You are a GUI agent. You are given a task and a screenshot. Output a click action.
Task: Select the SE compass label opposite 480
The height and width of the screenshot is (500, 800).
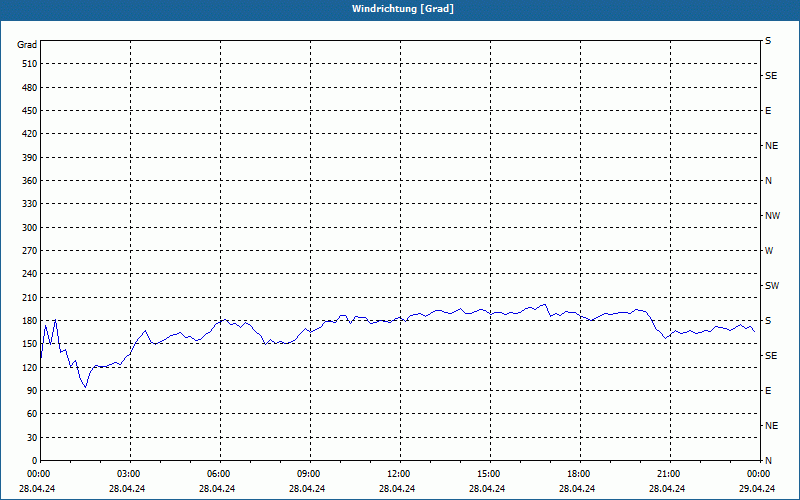[x=771, y=76]
